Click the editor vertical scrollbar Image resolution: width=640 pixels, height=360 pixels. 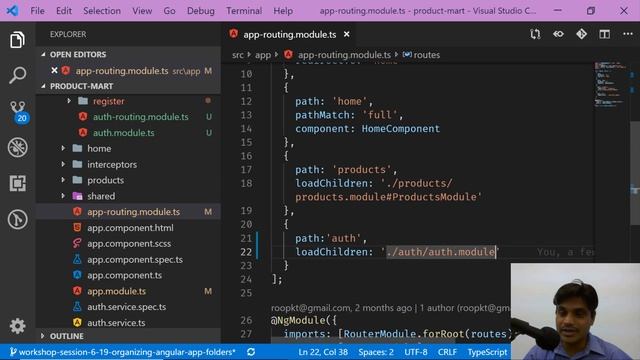coord(635,173)
